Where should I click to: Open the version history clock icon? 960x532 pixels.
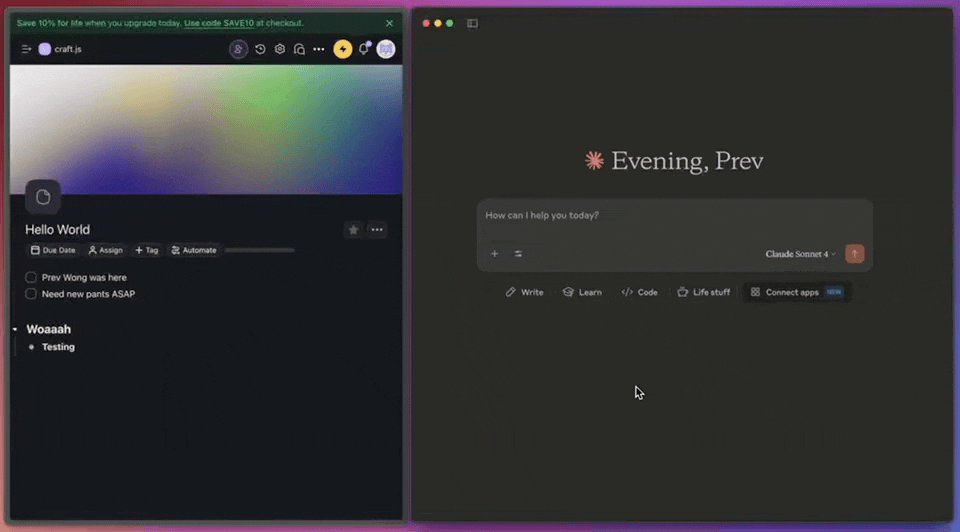[x=260, y=49]
